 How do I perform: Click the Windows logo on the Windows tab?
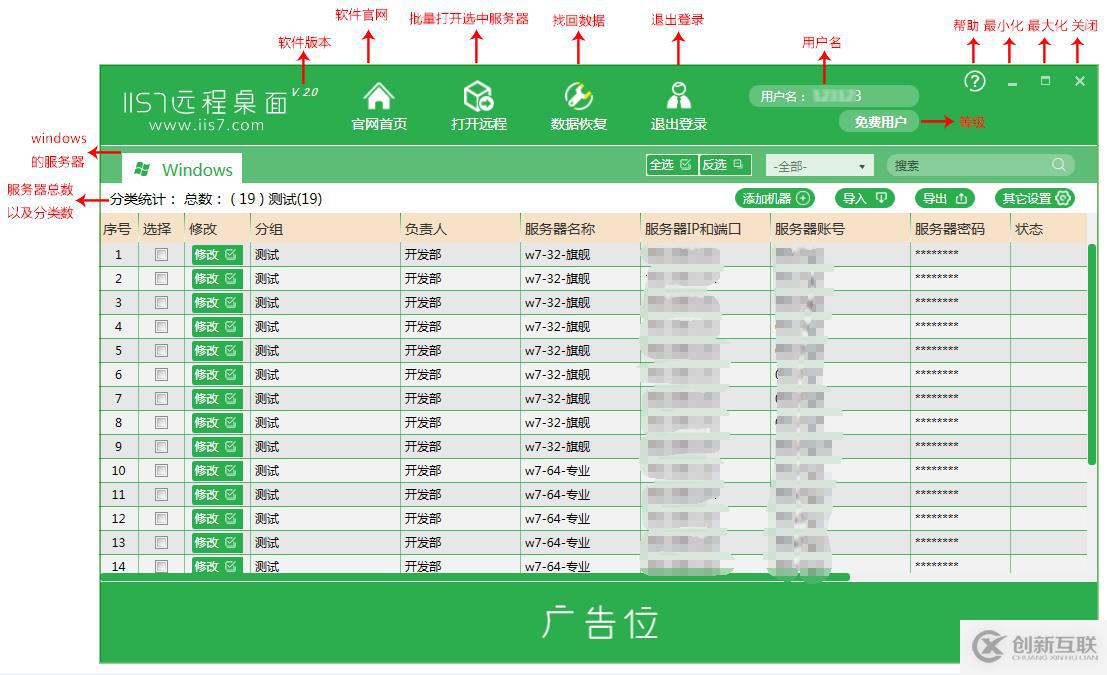143,168
